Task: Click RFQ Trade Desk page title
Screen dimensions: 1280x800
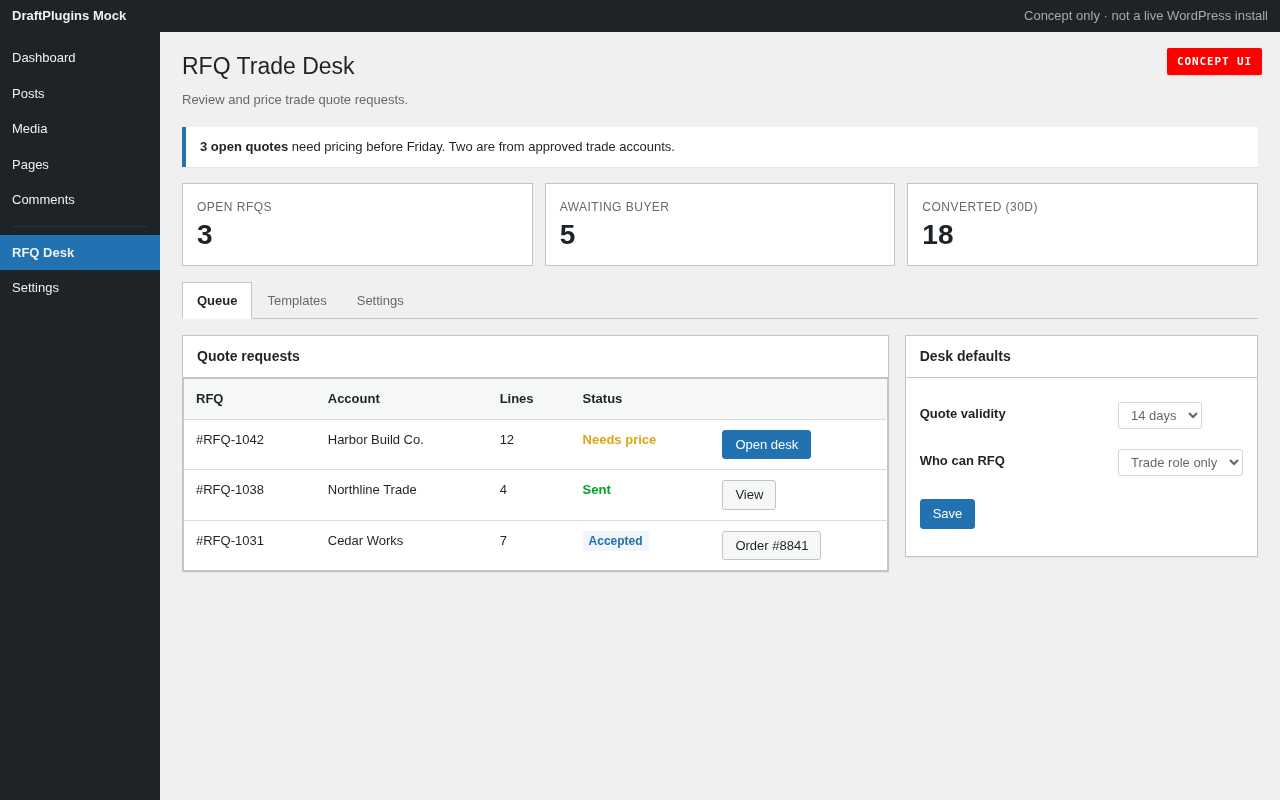Action: 268,66
